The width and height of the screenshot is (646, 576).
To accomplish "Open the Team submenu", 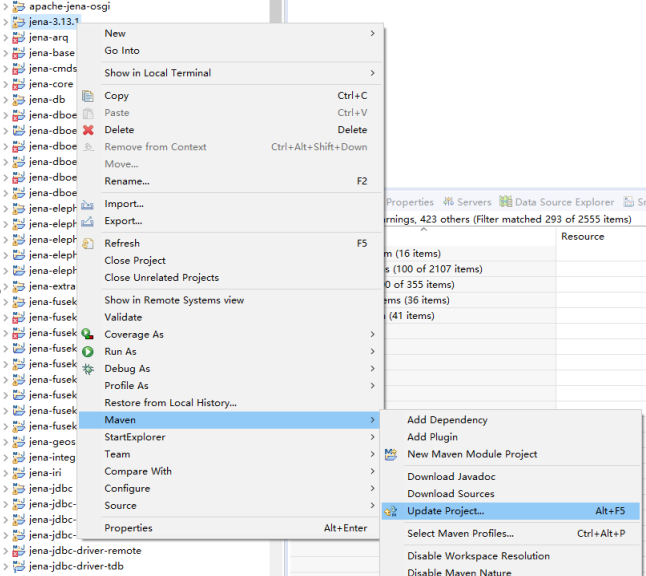I will click(x=230, y=454).
